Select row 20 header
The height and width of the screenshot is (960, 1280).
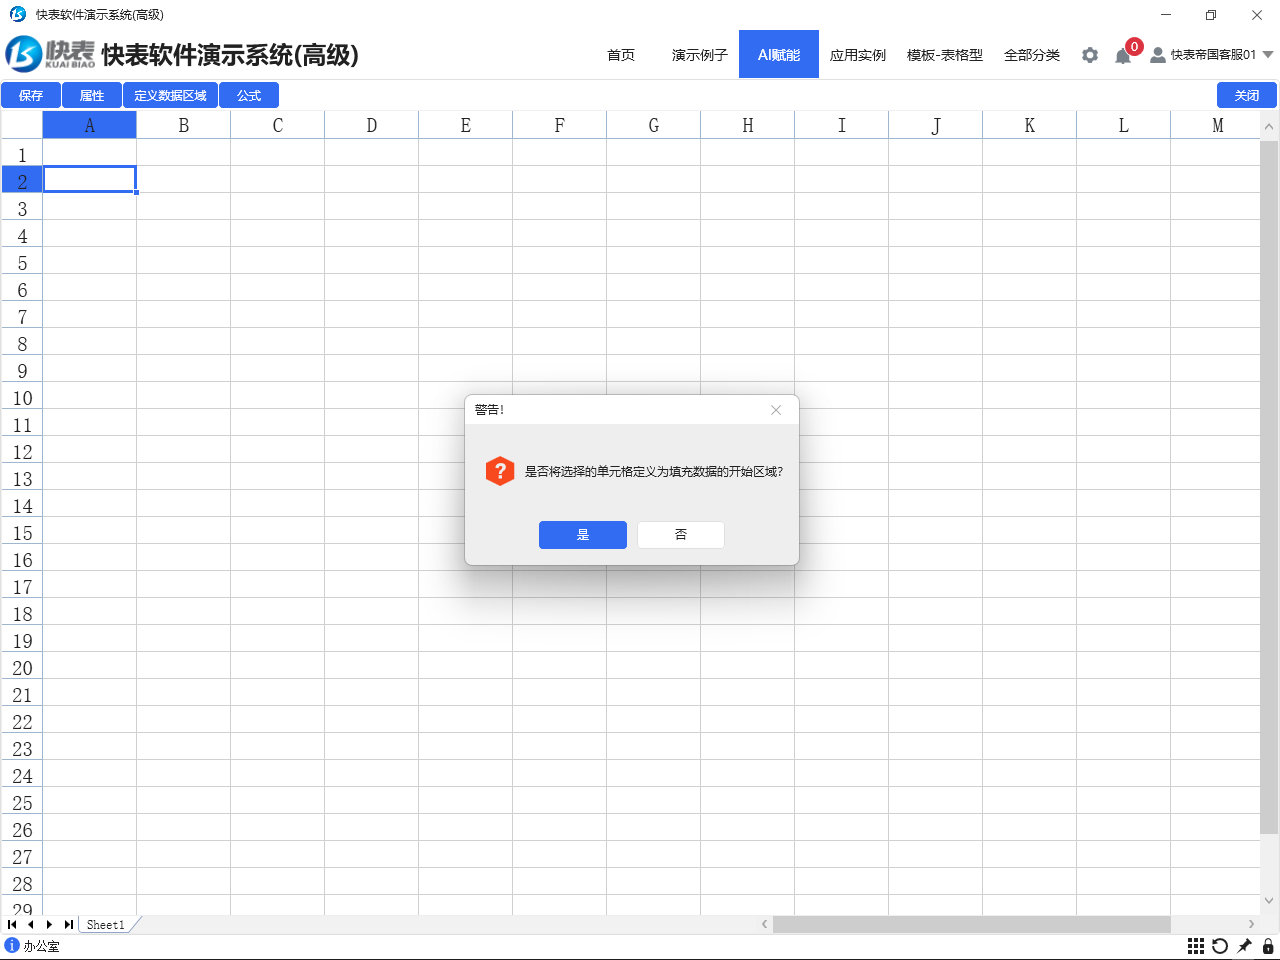22,668
